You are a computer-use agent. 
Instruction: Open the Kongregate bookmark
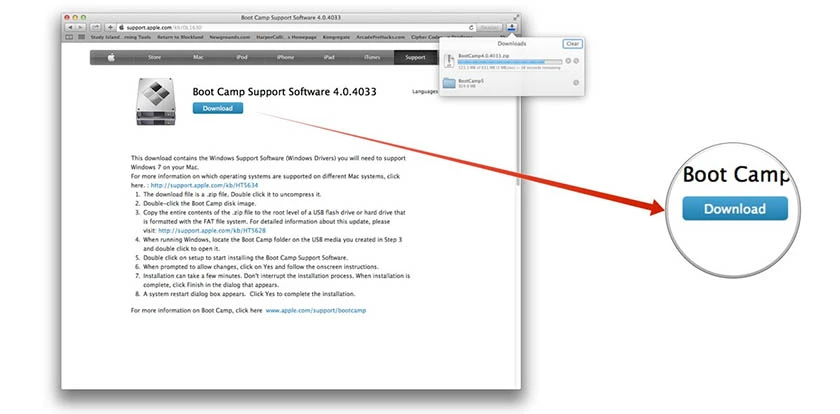[335, 37]
